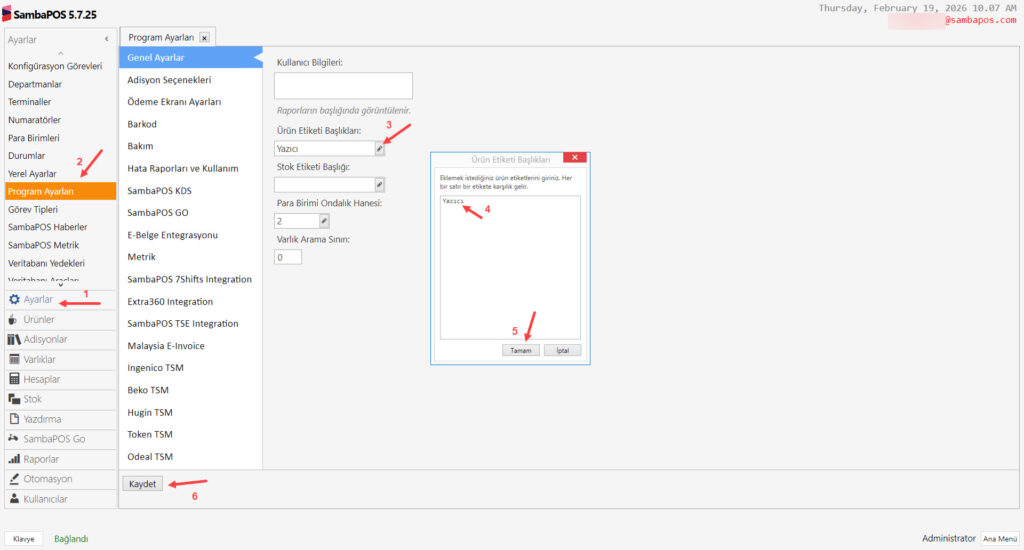
Task: Open Hesaplar via the calculator icon
Action: tap(14, 379)
